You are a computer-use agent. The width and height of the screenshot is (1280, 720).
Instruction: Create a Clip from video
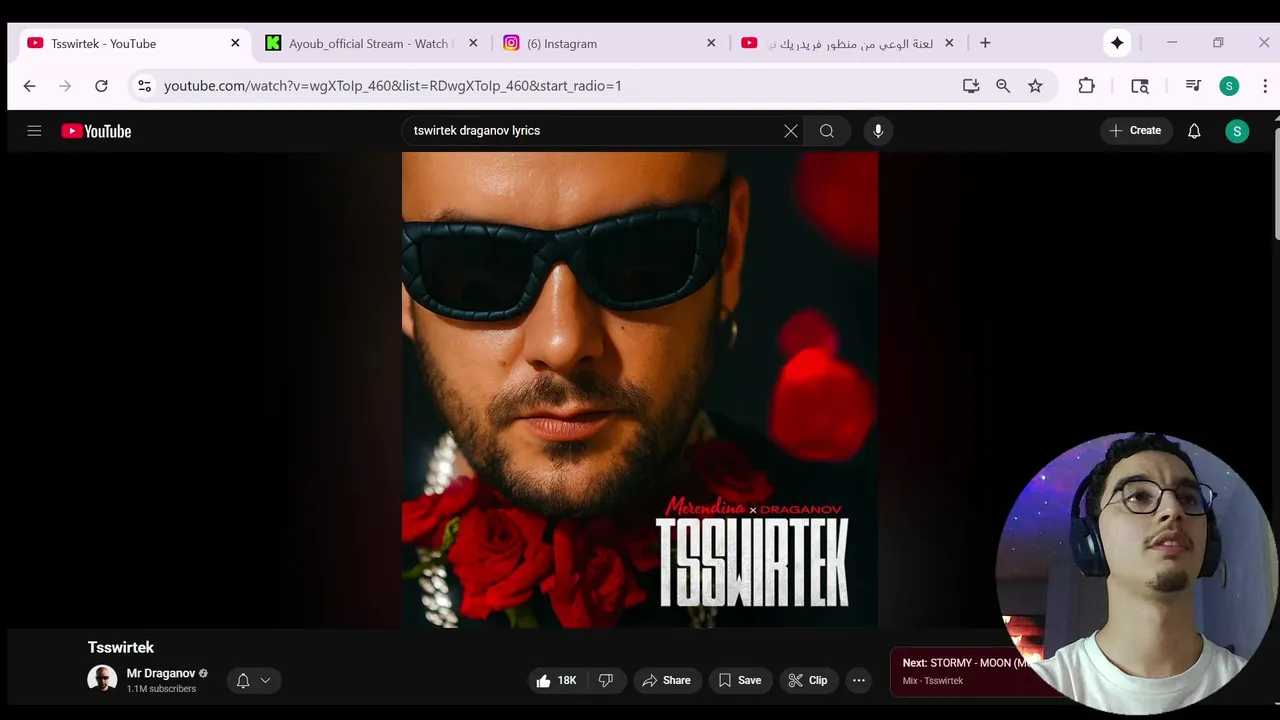coord(808,680)
